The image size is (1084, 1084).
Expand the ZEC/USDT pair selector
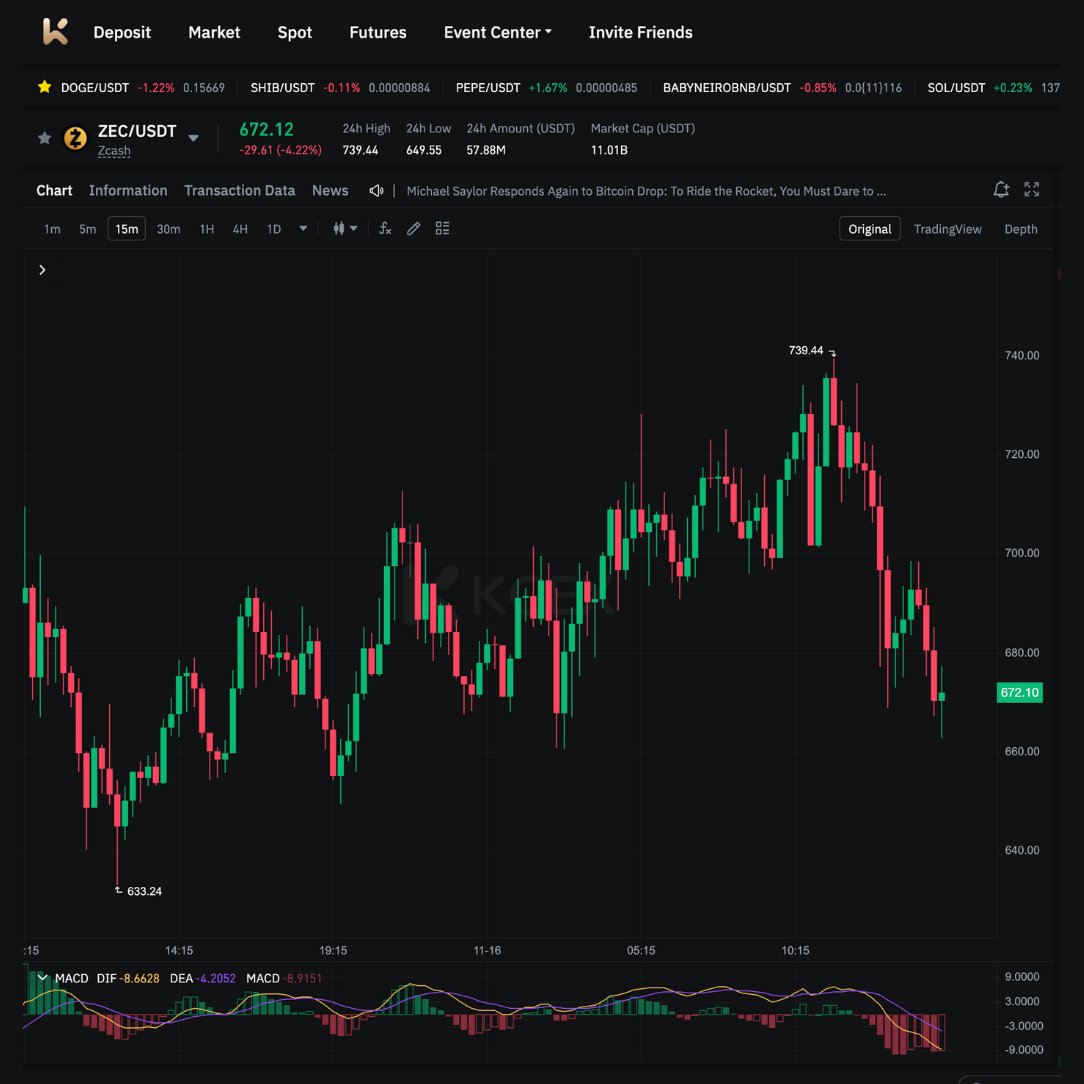194,138
